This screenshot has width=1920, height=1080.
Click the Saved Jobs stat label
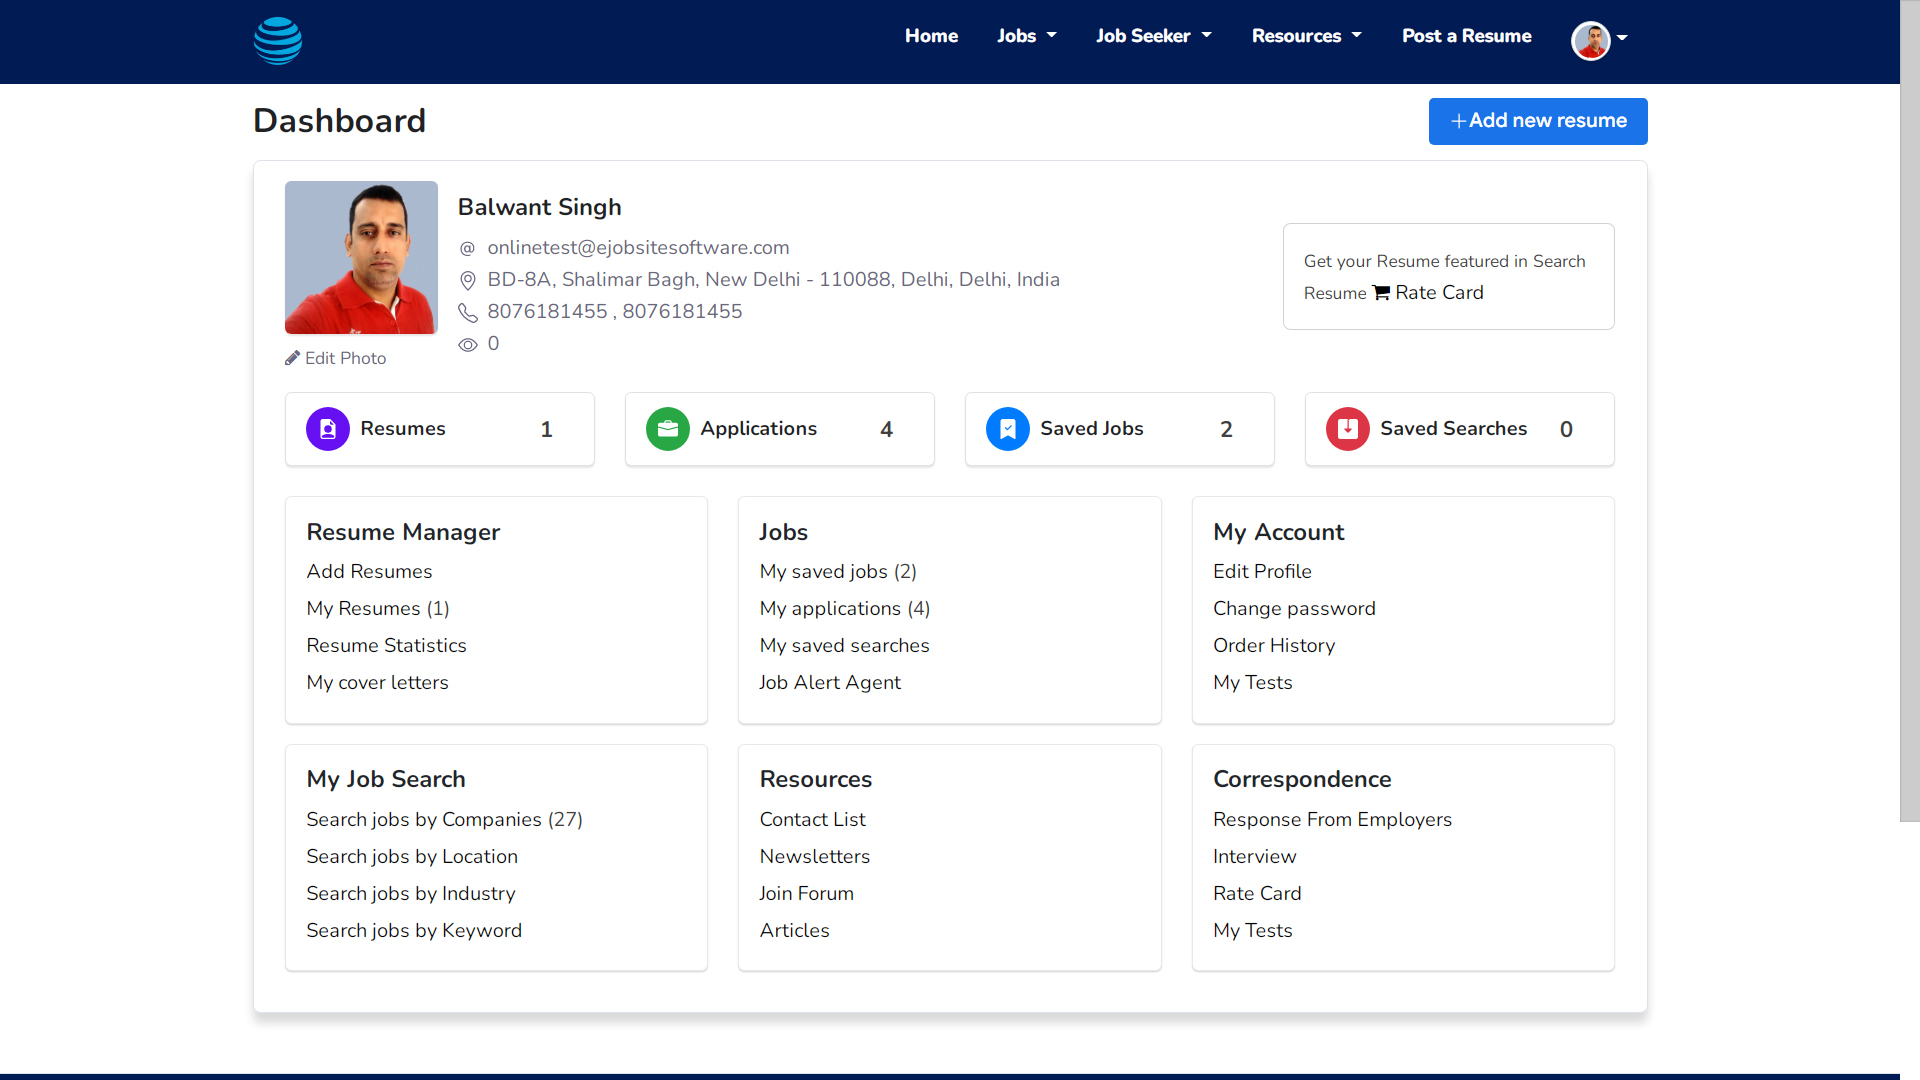(1091, 429)
